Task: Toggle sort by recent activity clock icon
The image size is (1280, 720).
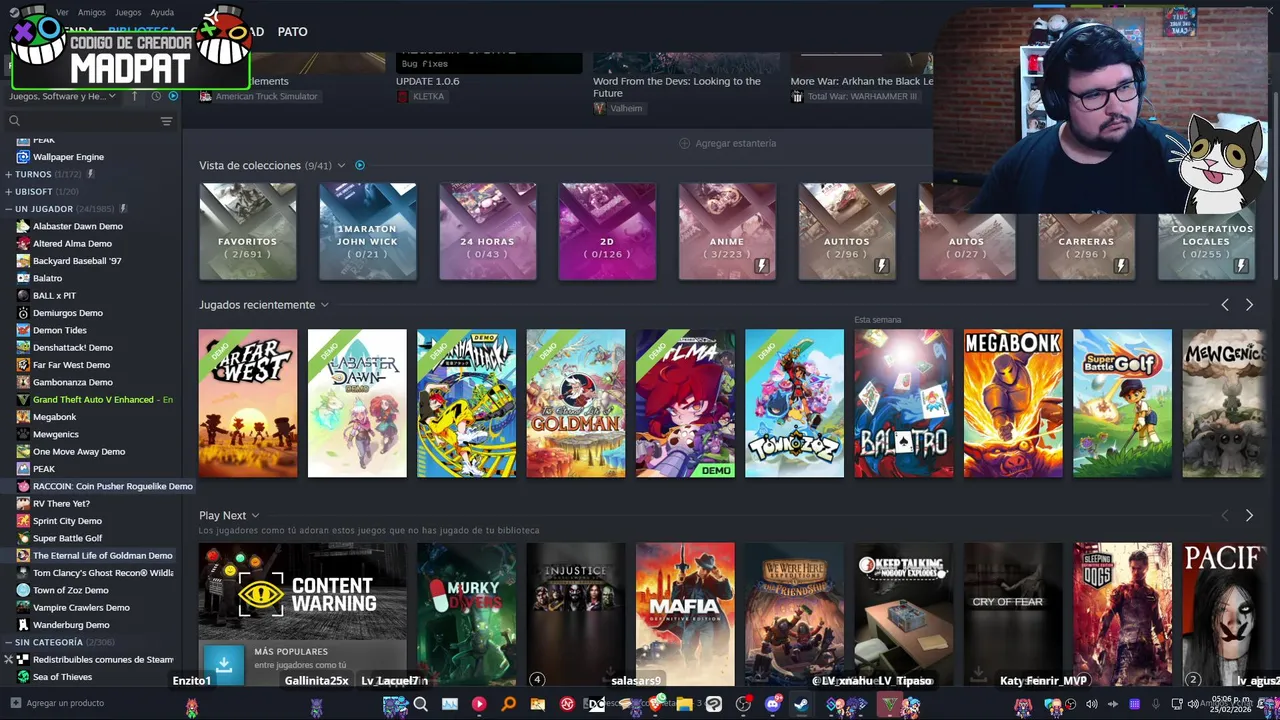Action: [156, 96]
